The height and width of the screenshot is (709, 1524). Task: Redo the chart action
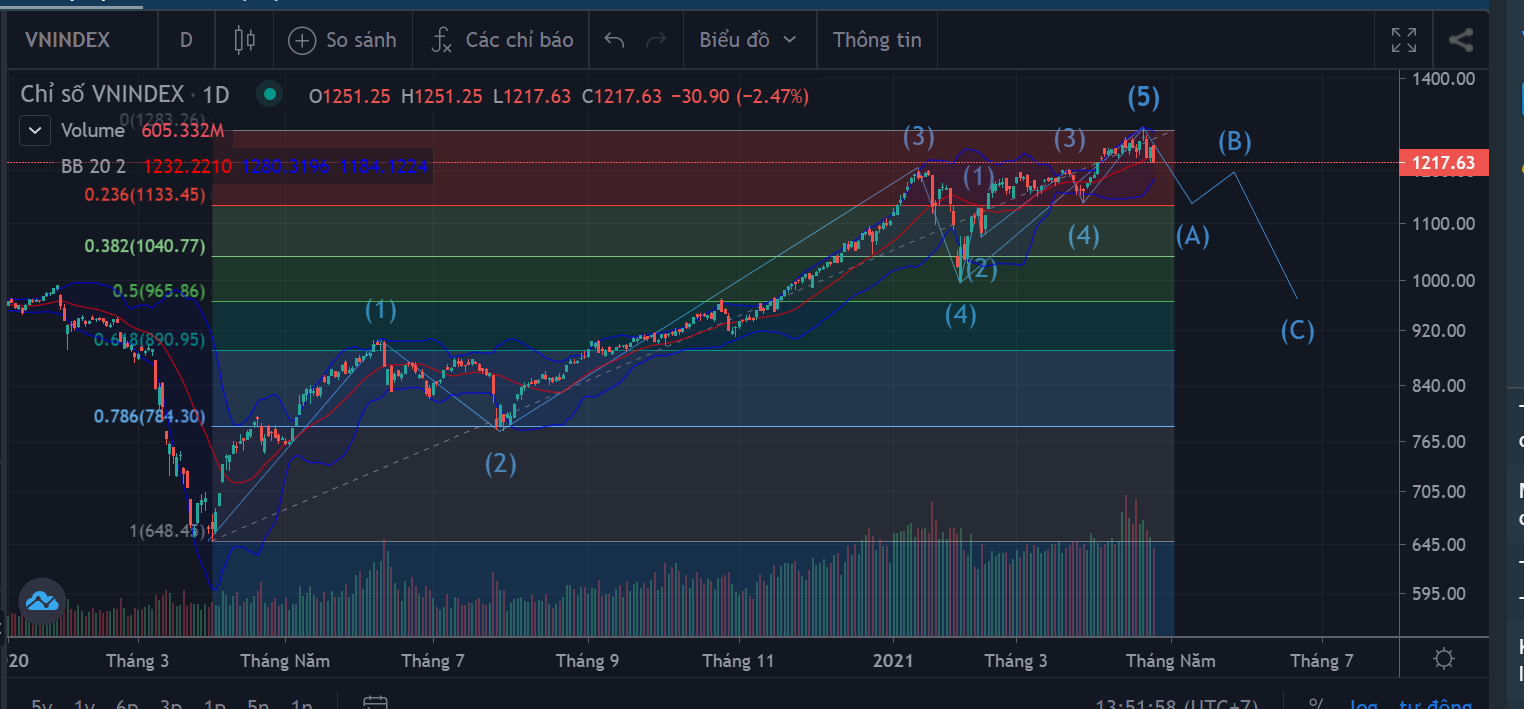[657, 40]
